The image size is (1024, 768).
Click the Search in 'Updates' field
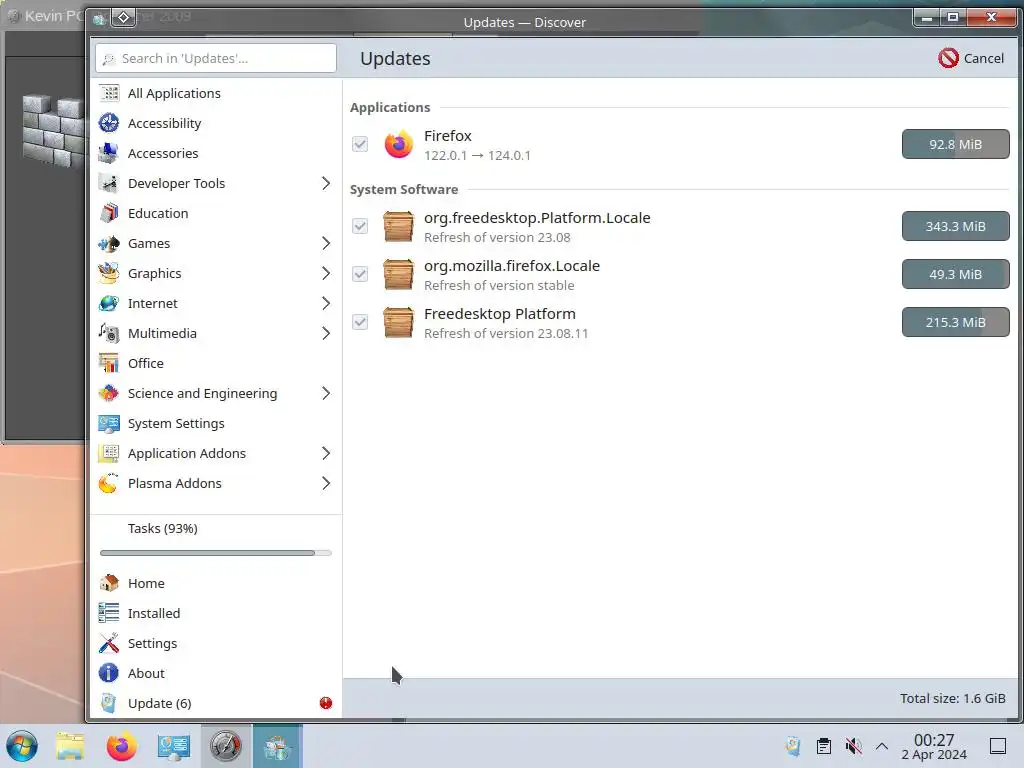216,58
